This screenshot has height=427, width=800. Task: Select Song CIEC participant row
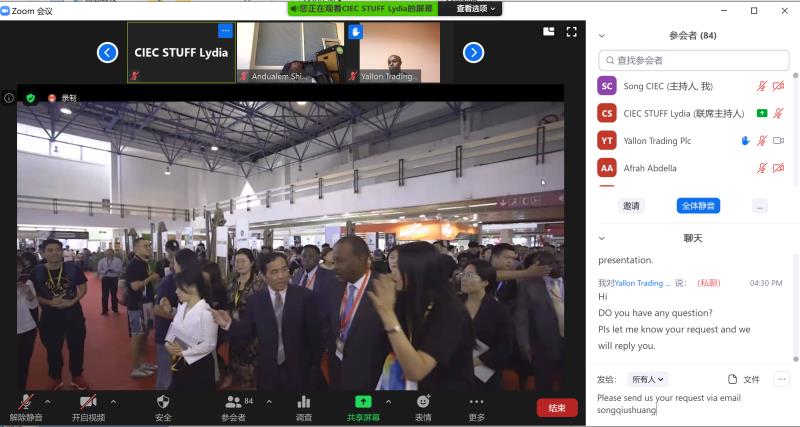click(693, 86)
